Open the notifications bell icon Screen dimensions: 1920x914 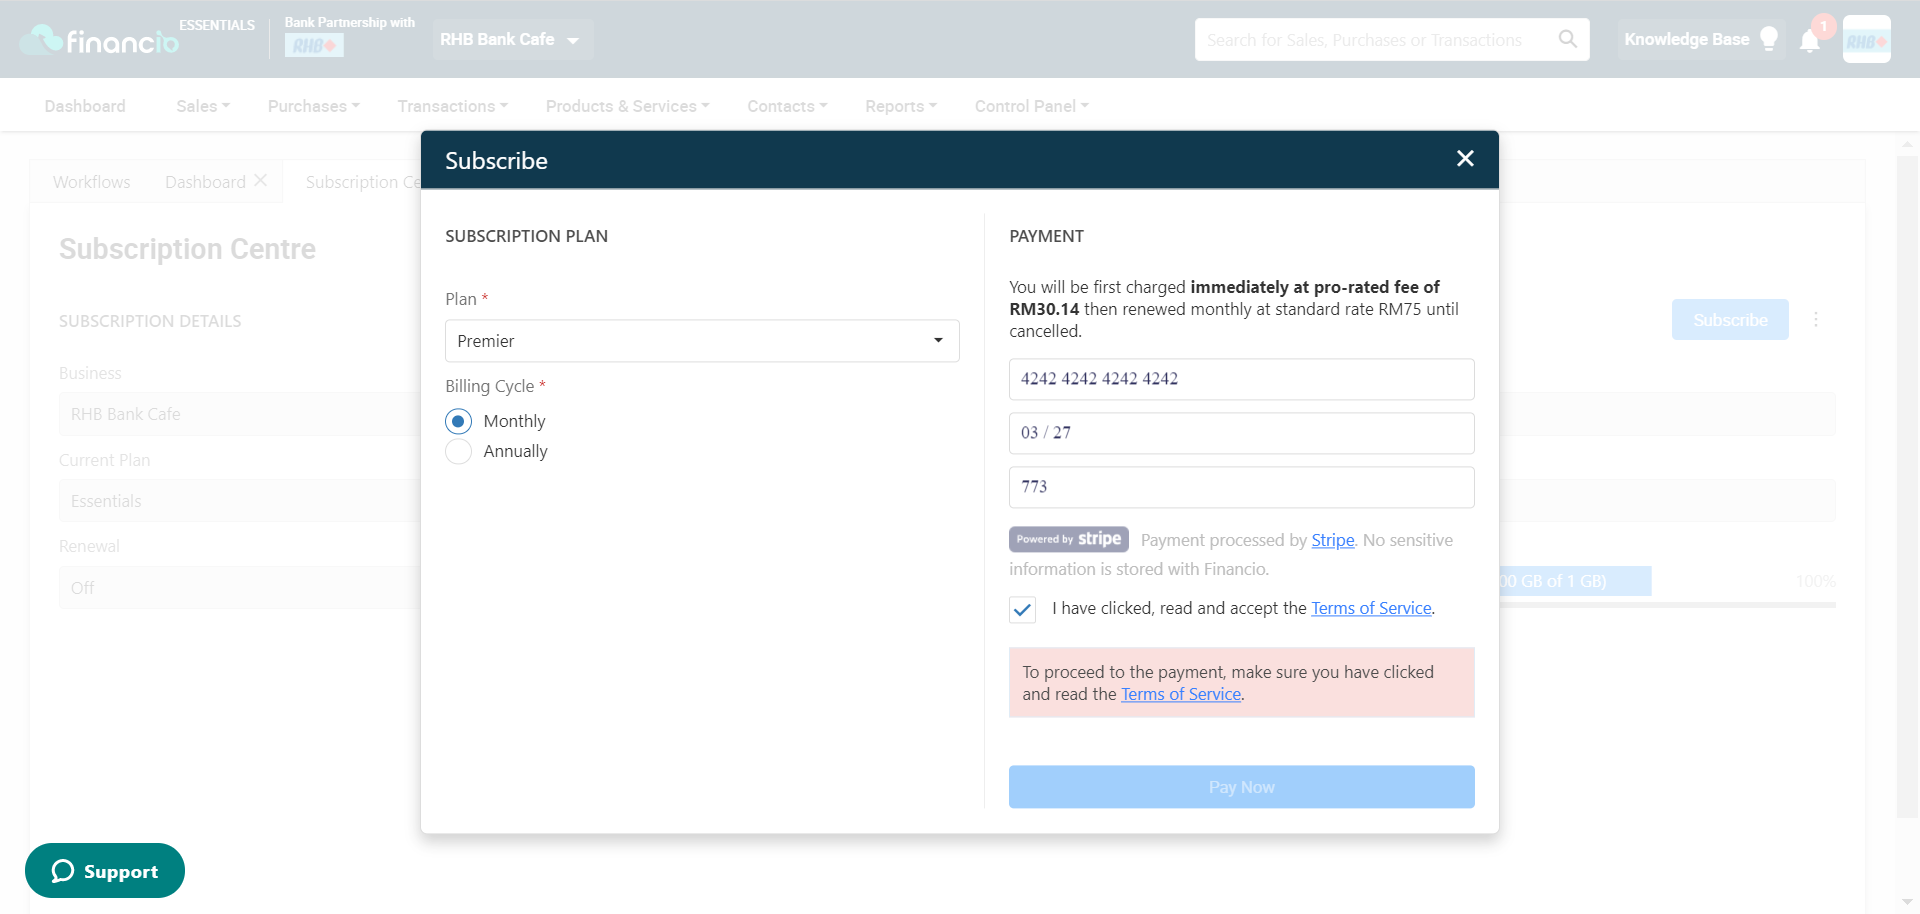(x=1809, y=41)
